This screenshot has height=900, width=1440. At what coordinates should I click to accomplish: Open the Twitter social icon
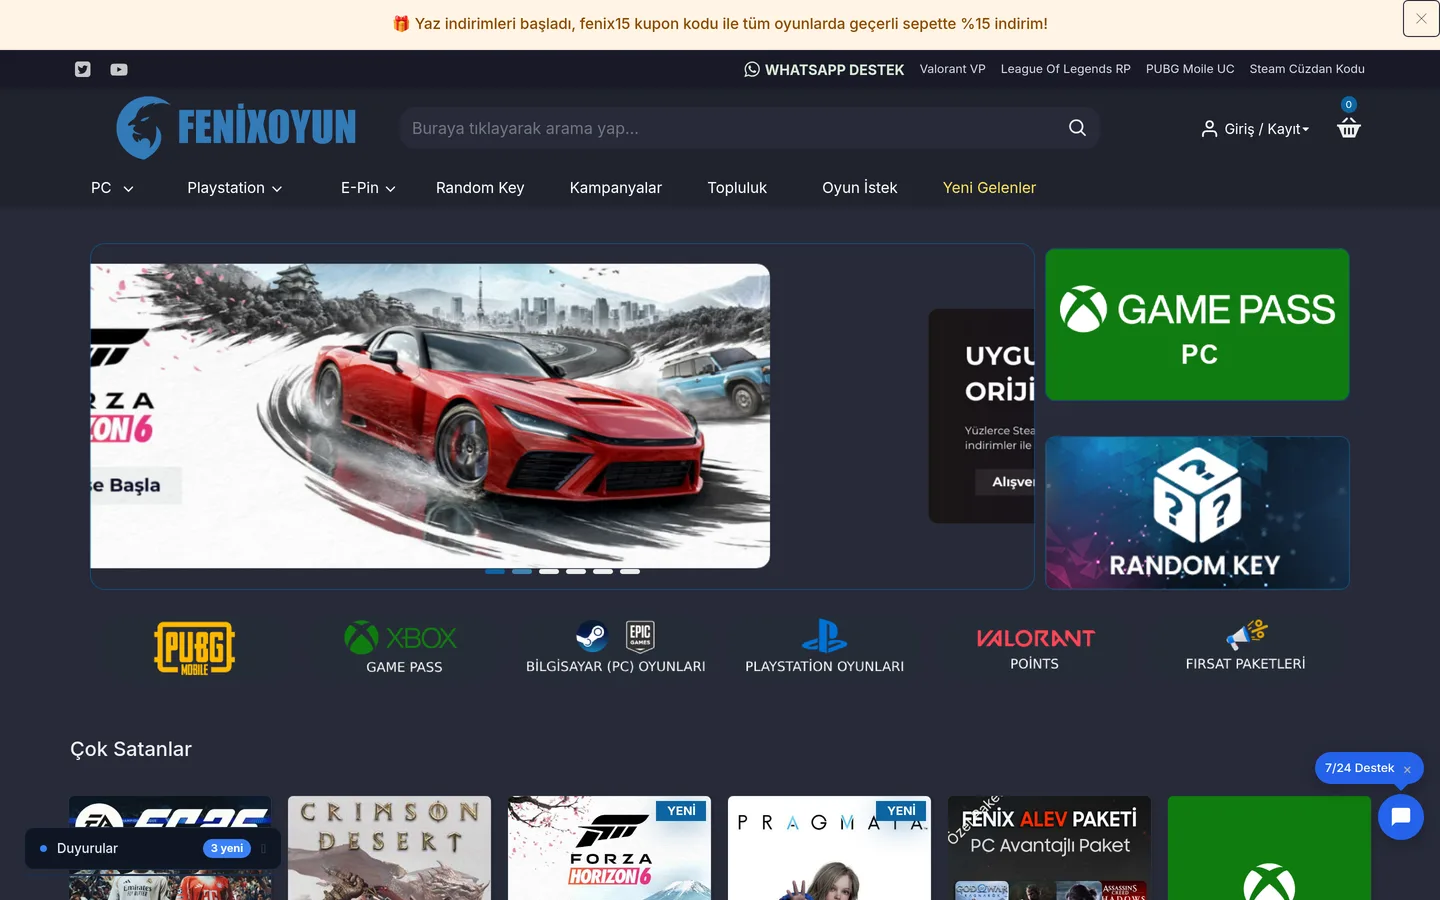(x=83, y=69)
